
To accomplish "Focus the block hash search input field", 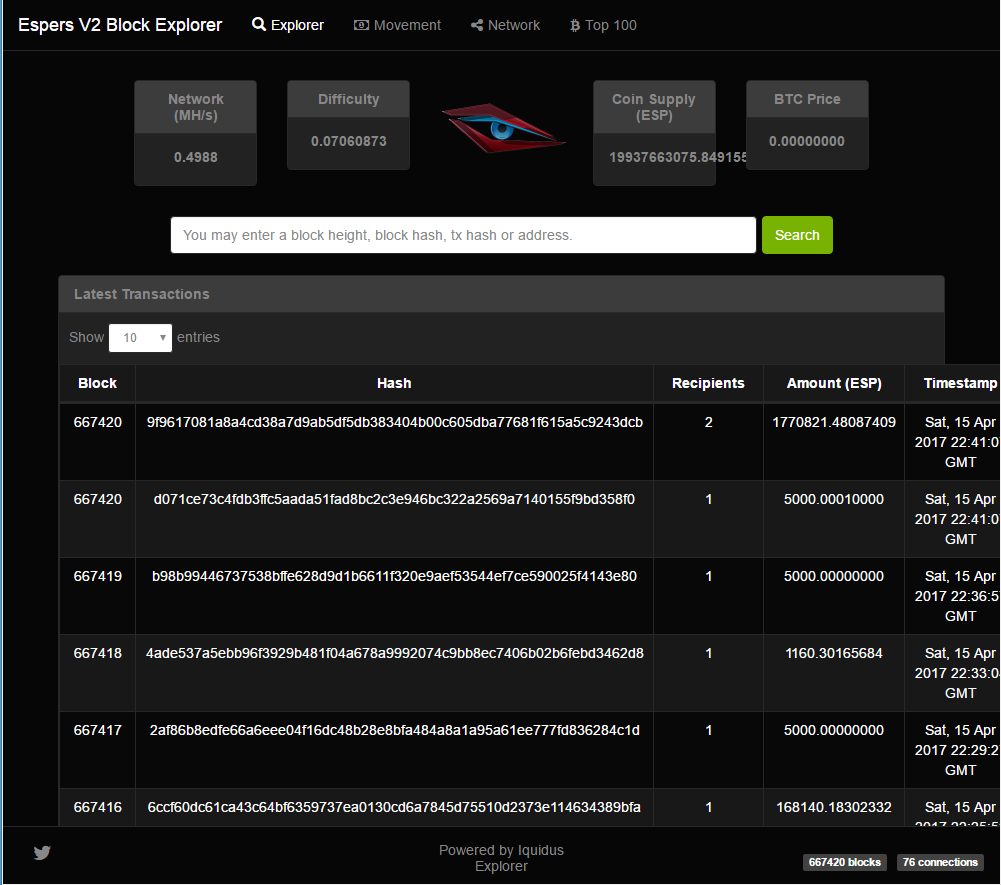I will 463,235.
